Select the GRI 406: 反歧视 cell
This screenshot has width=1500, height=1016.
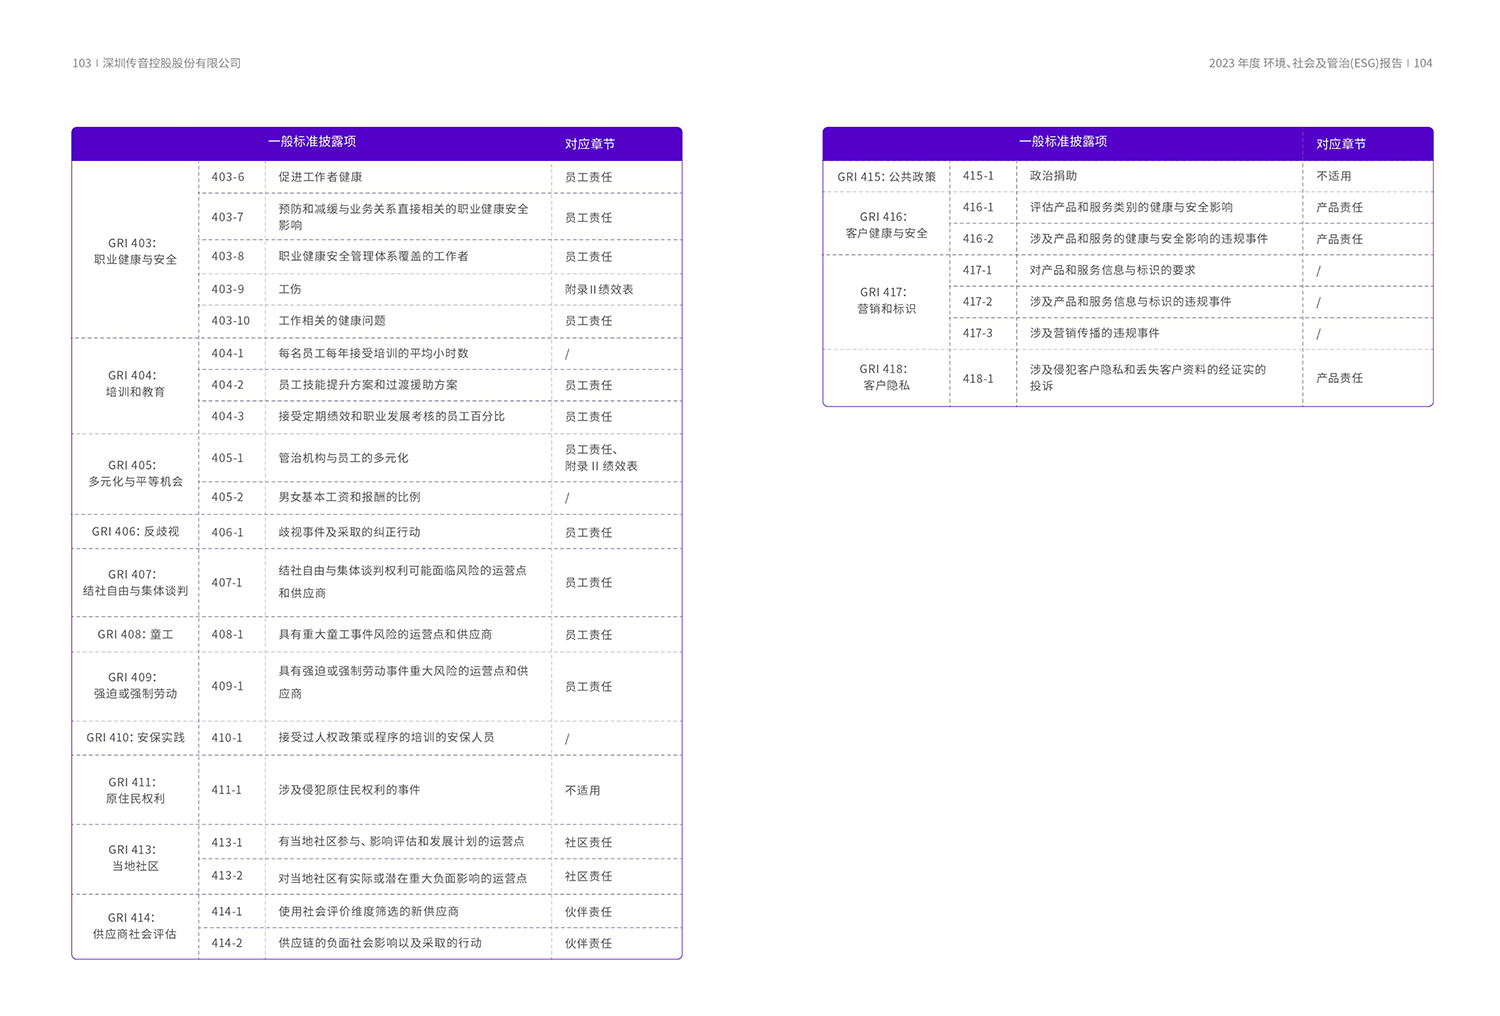pyautogui.click(x=135, y=532)
